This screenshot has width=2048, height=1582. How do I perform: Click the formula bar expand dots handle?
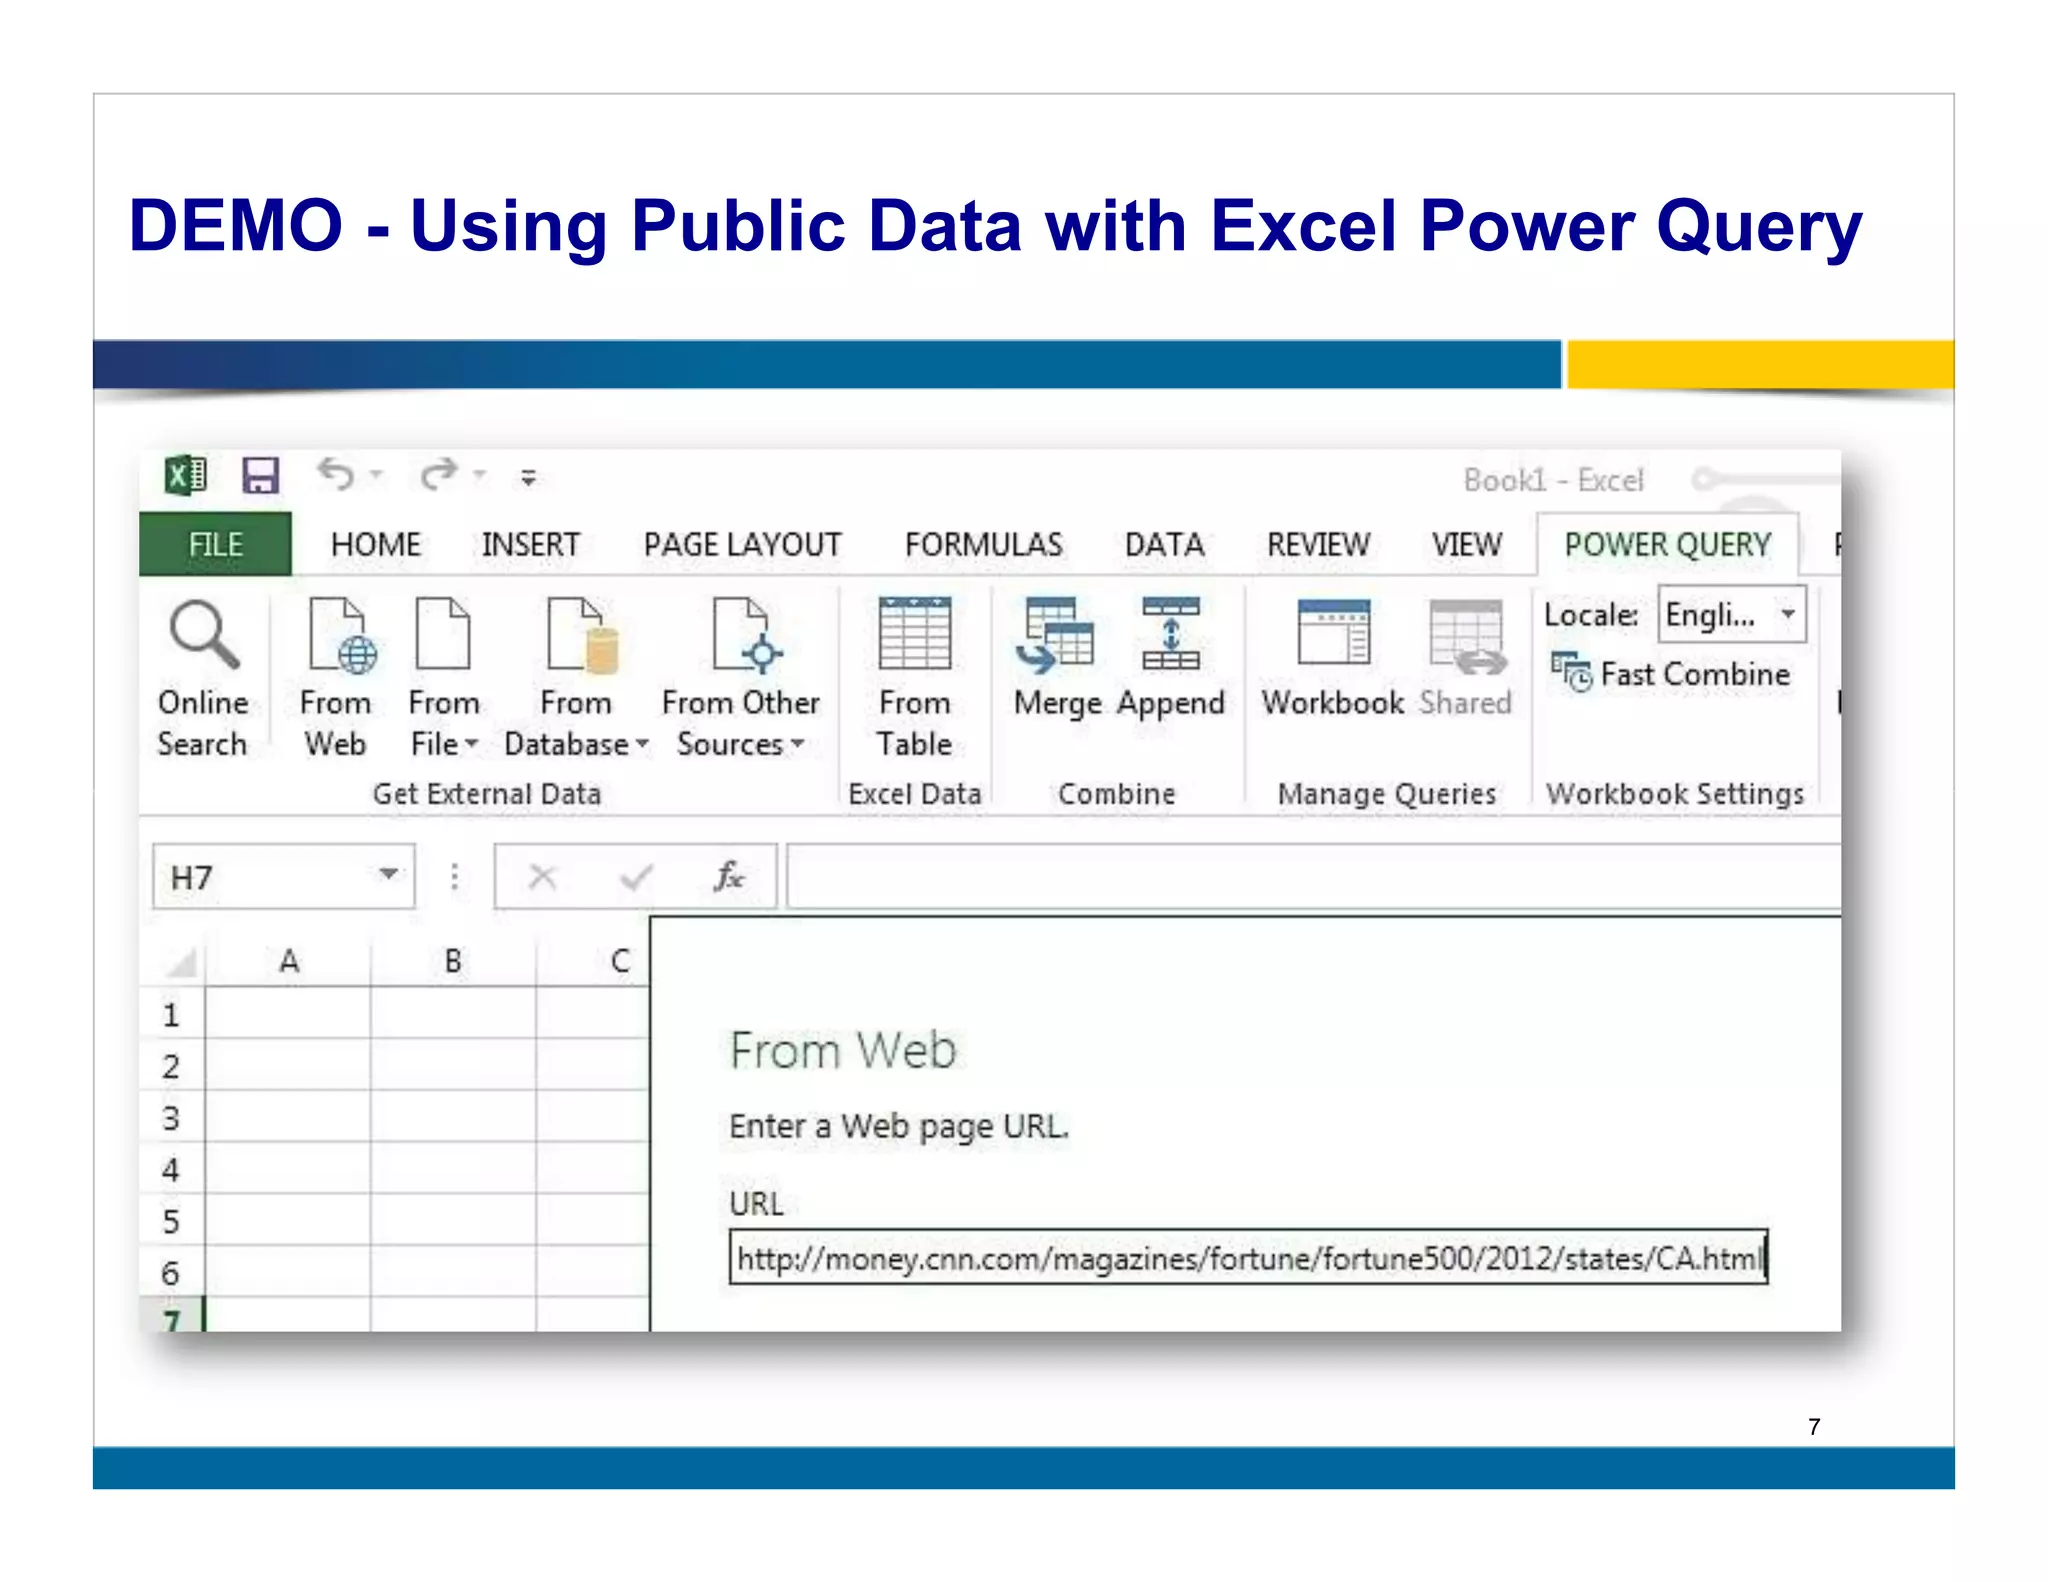(455, 877)
